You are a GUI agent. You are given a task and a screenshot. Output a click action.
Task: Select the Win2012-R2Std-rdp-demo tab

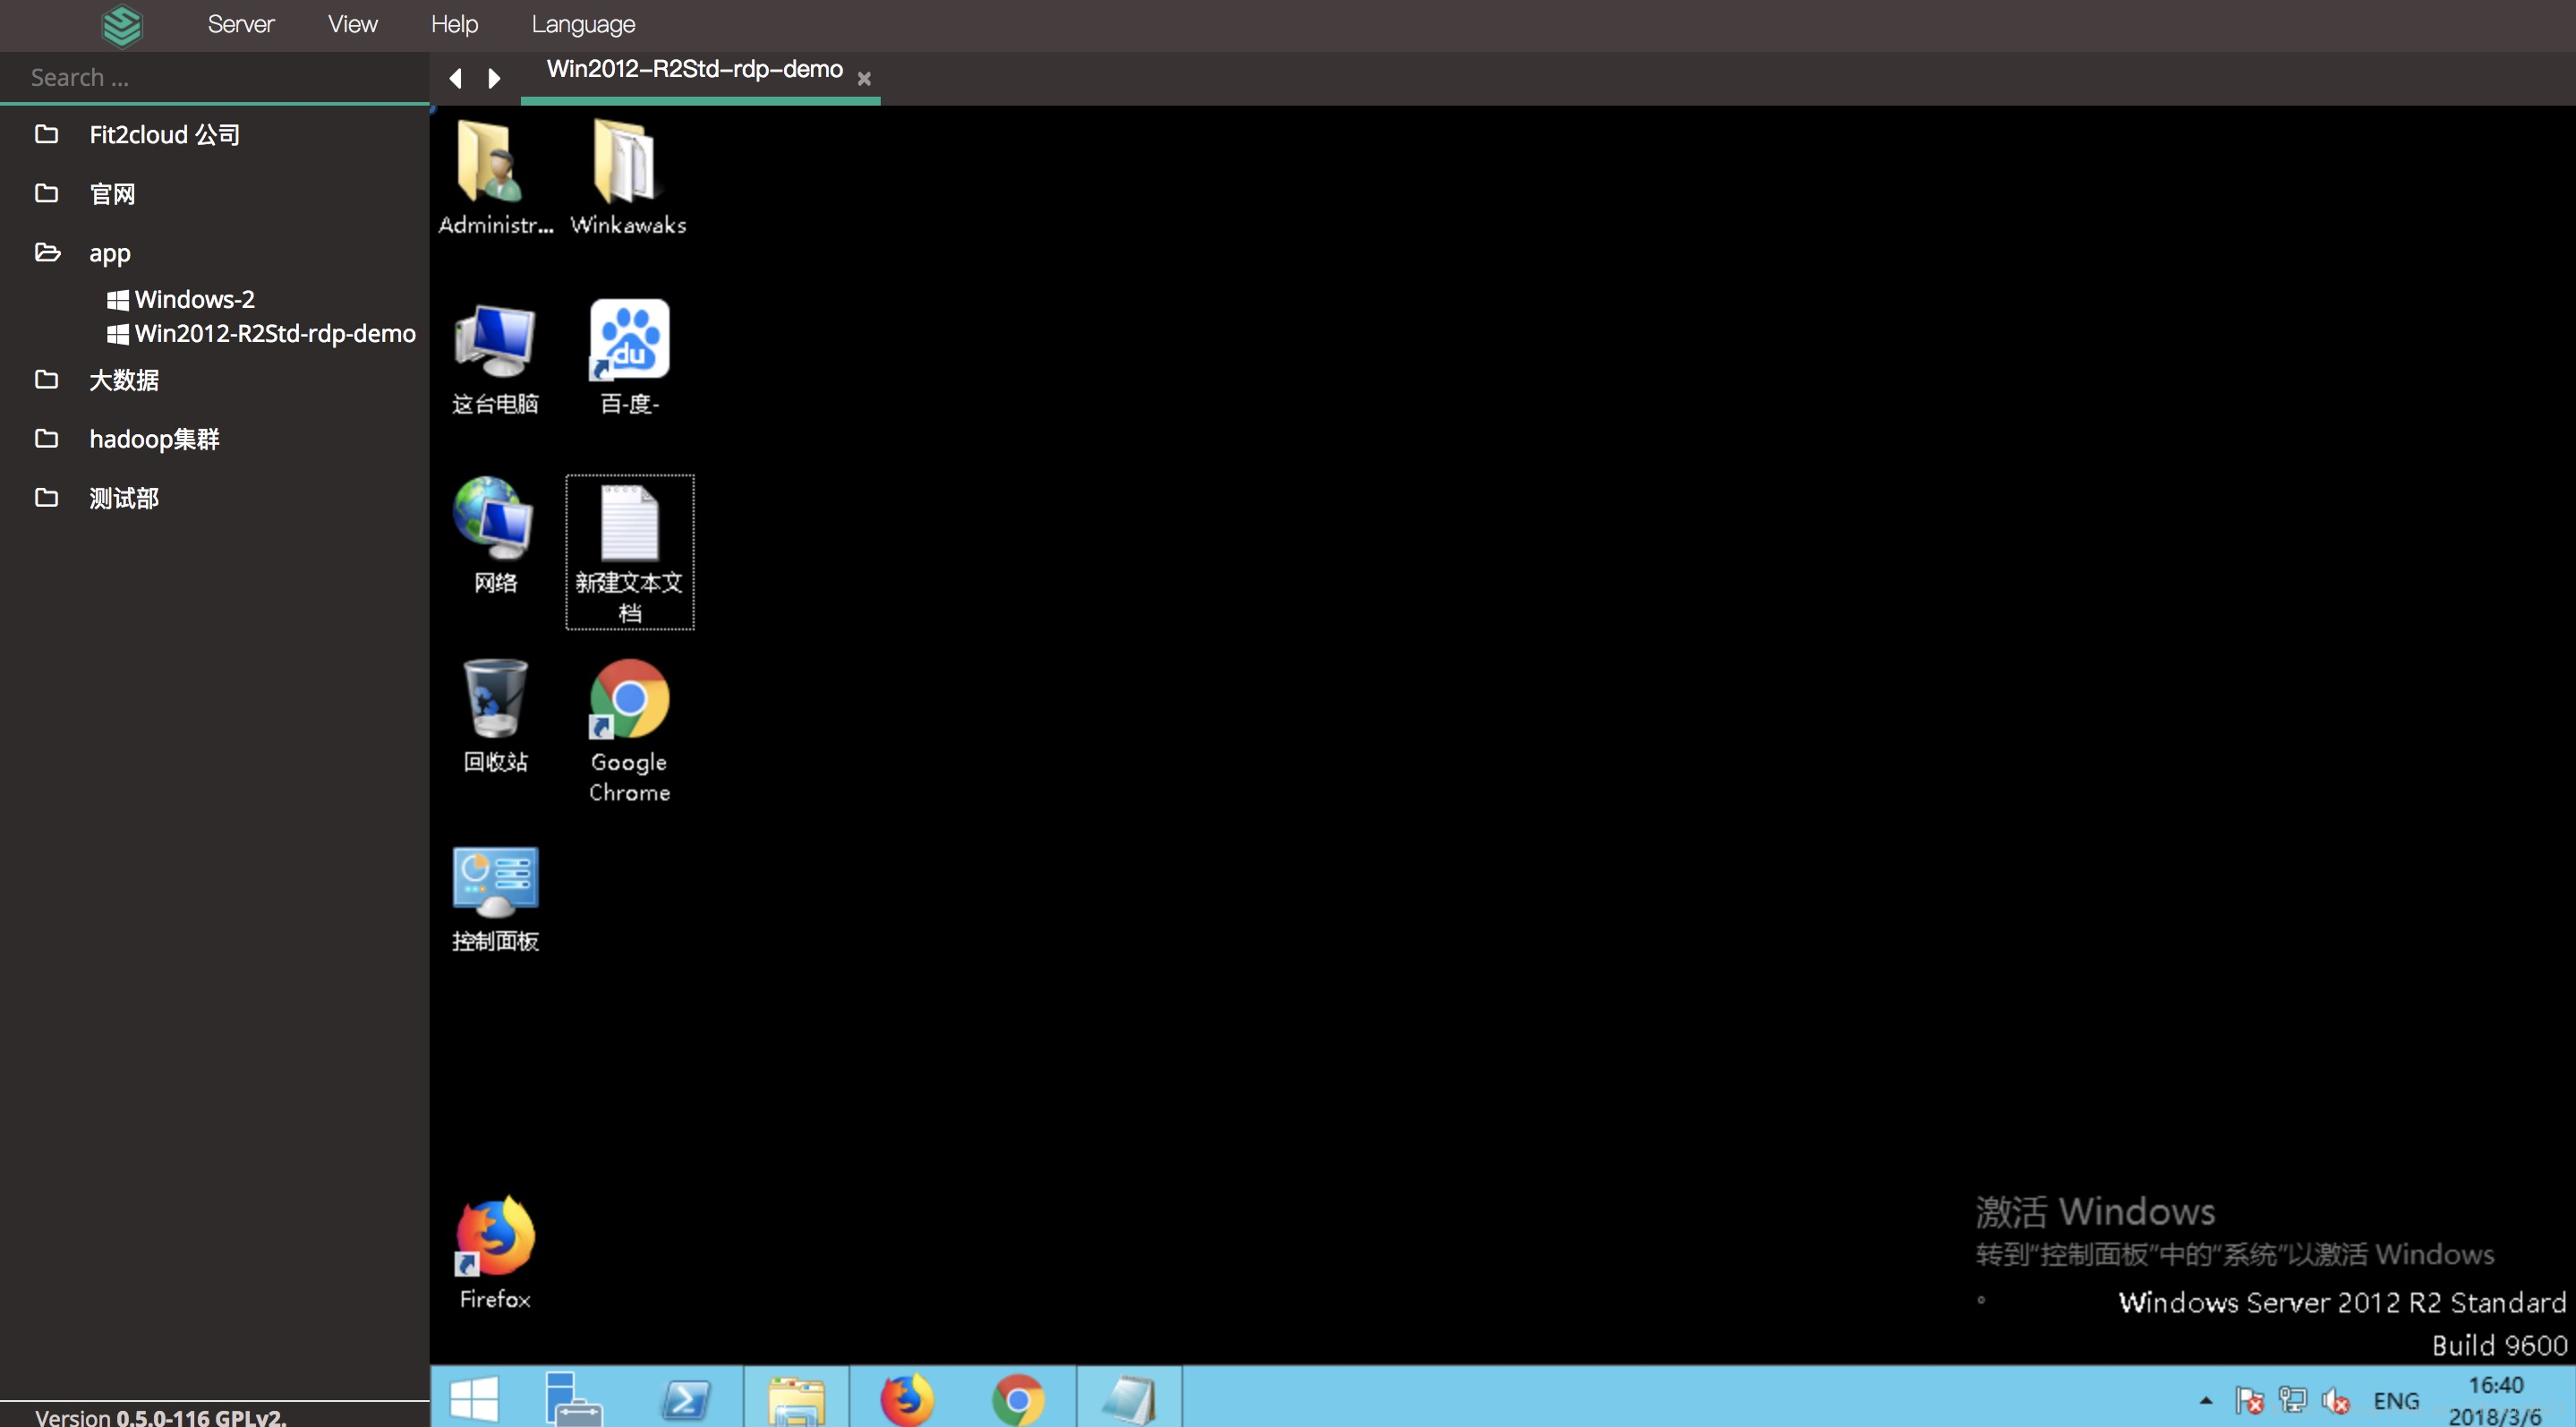pos(695,69)
